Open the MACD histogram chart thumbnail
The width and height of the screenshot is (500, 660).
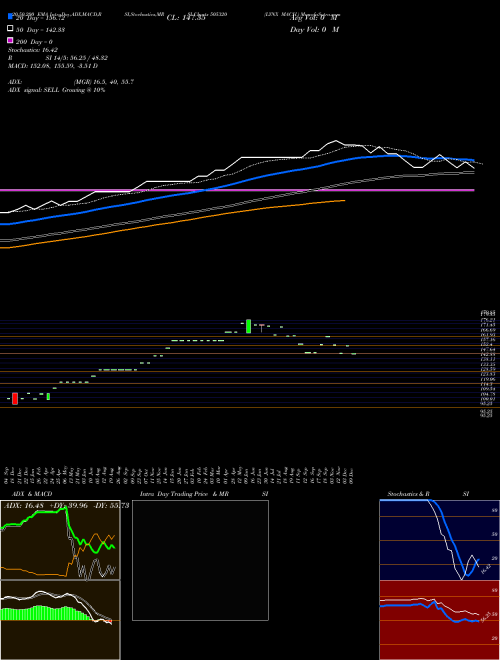(x=60, y=620)
